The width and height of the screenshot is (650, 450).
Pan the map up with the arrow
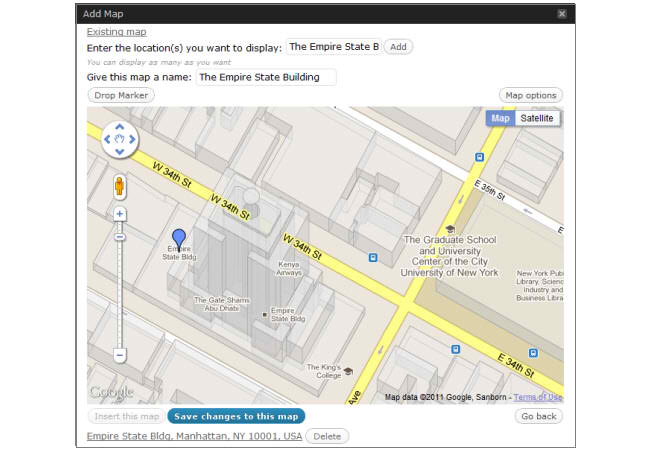120,127
